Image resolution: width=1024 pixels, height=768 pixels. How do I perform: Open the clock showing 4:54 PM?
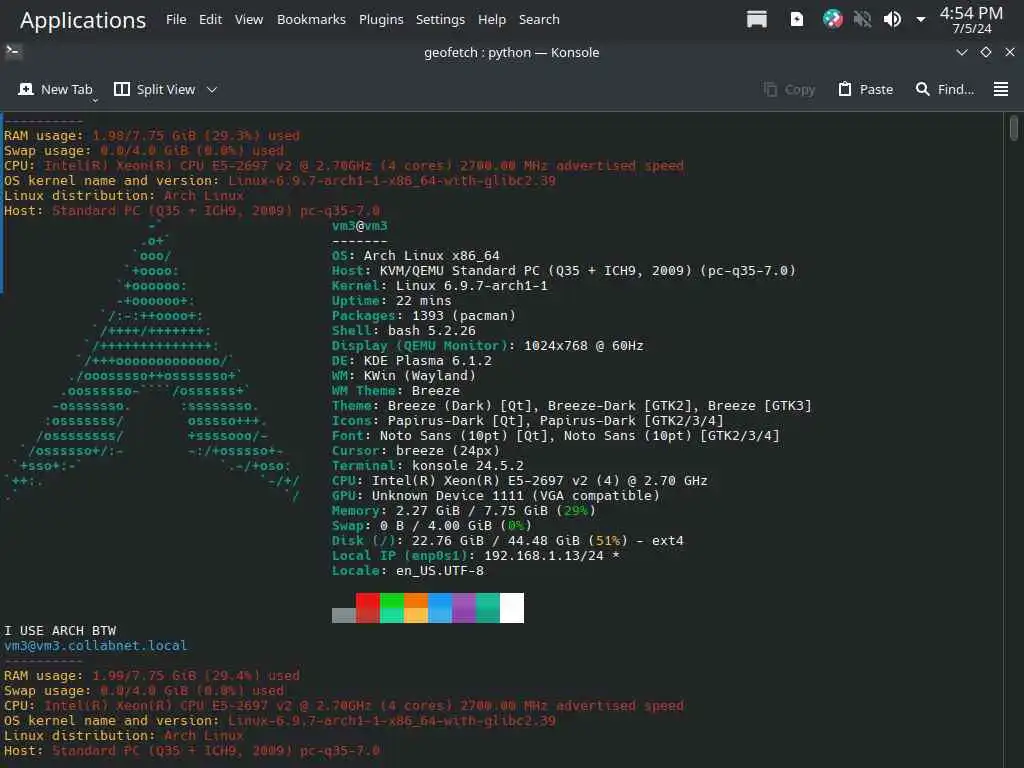pyautogui.click(x=971, y=20)
